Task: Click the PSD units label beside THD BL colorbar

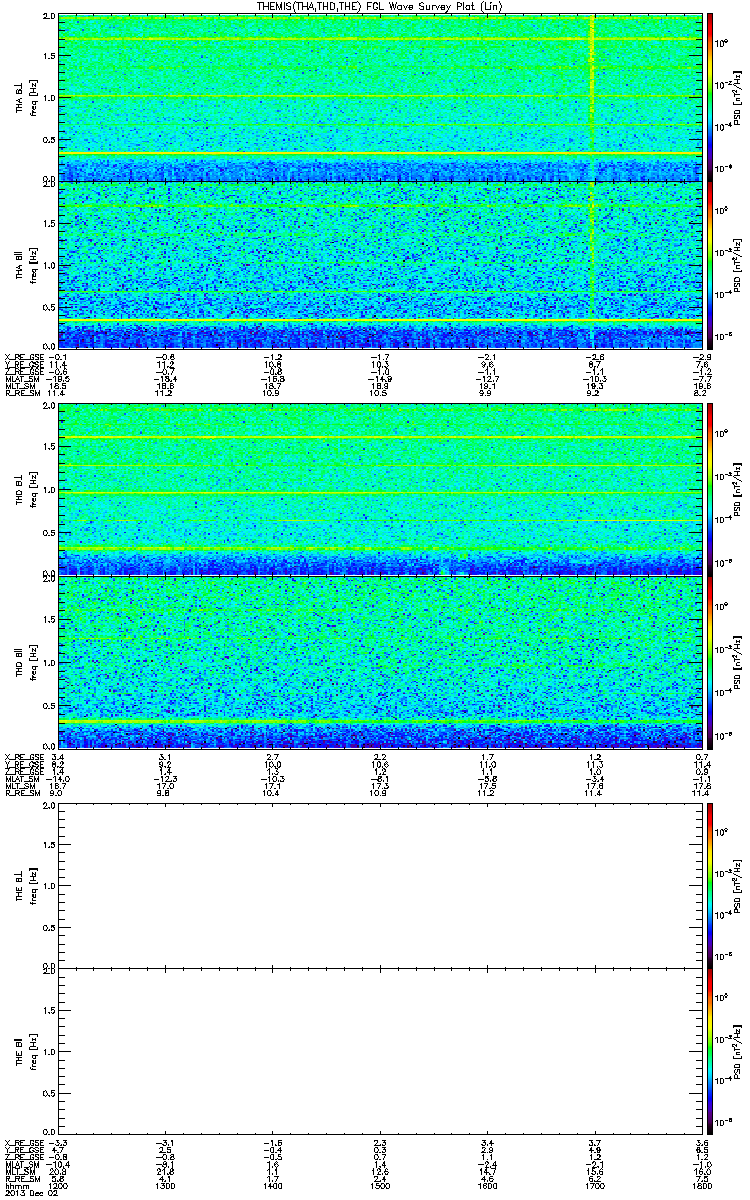Action: click(x=738, y=490)
